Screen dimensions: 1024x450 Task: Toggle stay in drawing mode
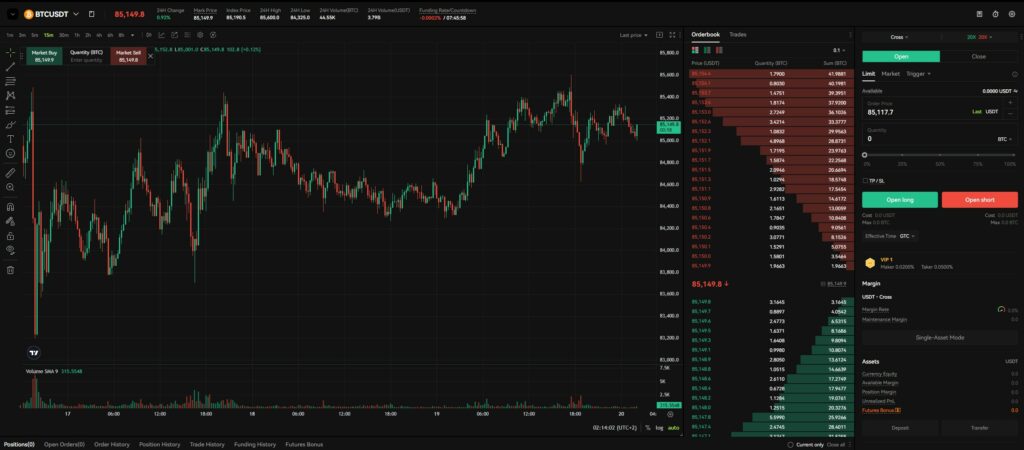(x=10, y=221)
